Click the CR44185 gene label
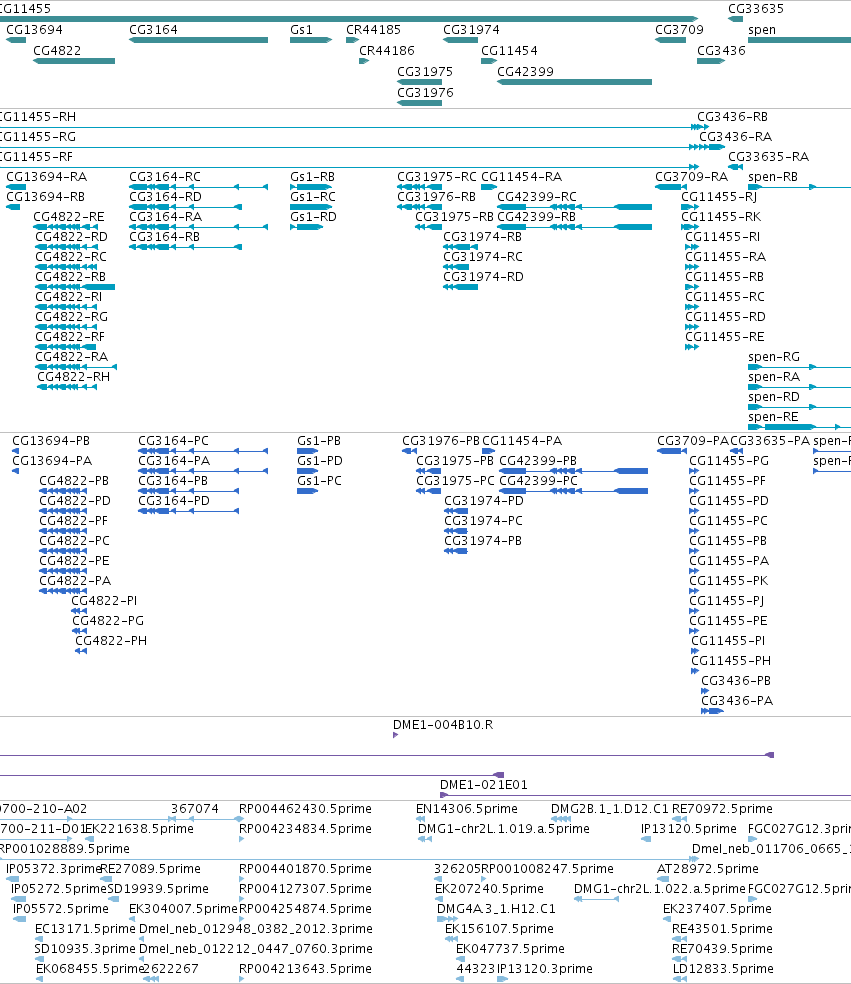 pyautogui.click(x=373, y=29)
